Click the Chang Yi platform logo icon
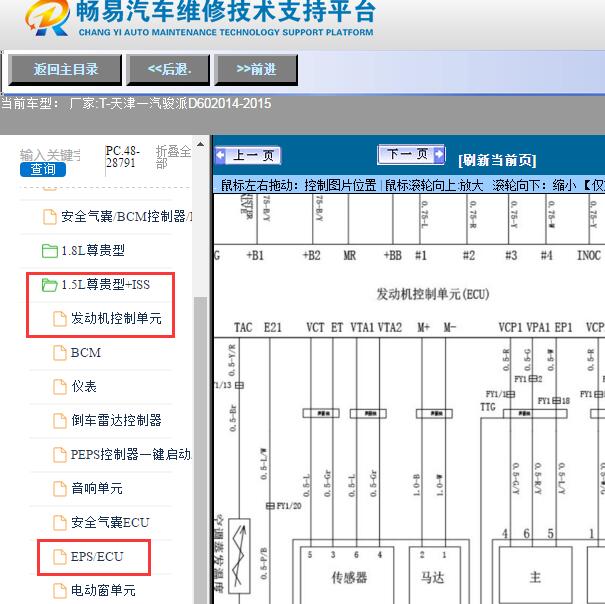This screenshot has height=604, width=605. tap(47, 18)
